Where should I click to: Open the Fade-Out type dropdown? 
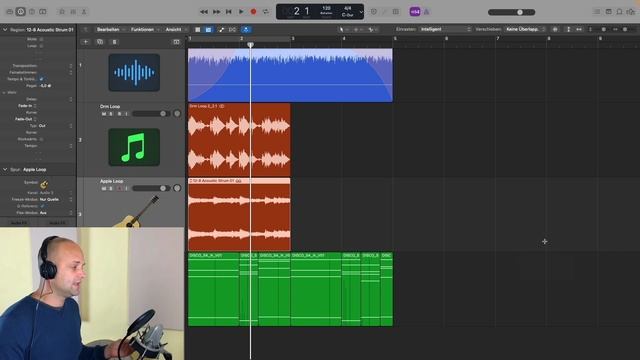tap(35, 119)
